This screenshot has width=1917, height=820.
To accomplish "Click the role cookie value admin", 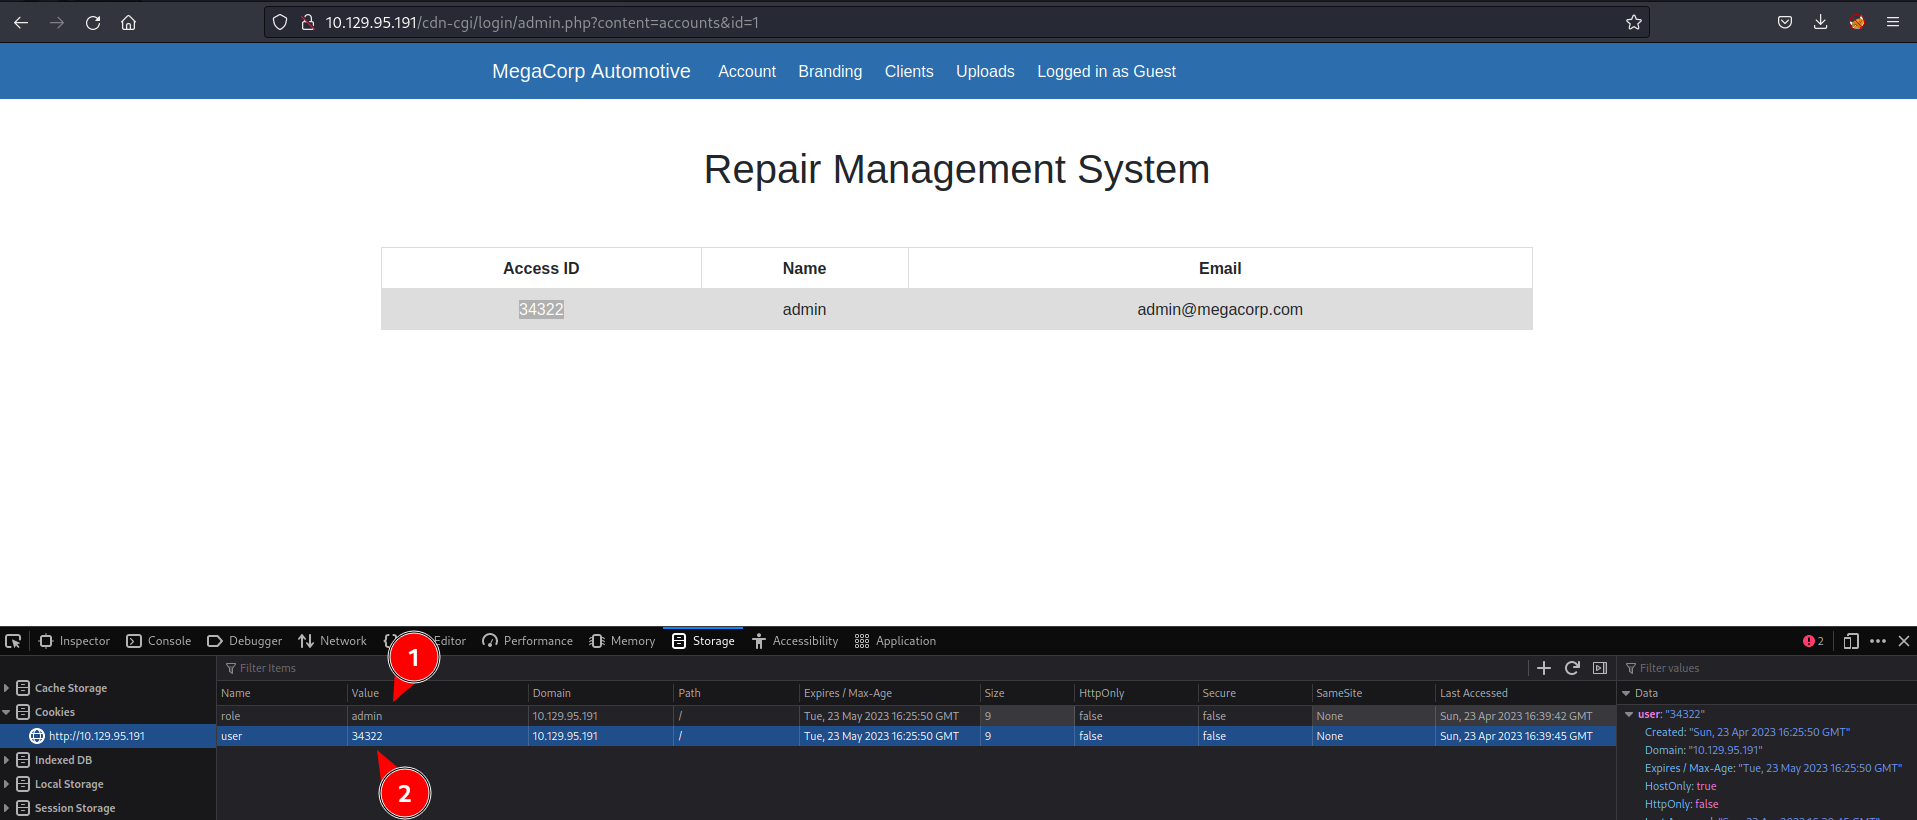I will (x=367, y=716).
